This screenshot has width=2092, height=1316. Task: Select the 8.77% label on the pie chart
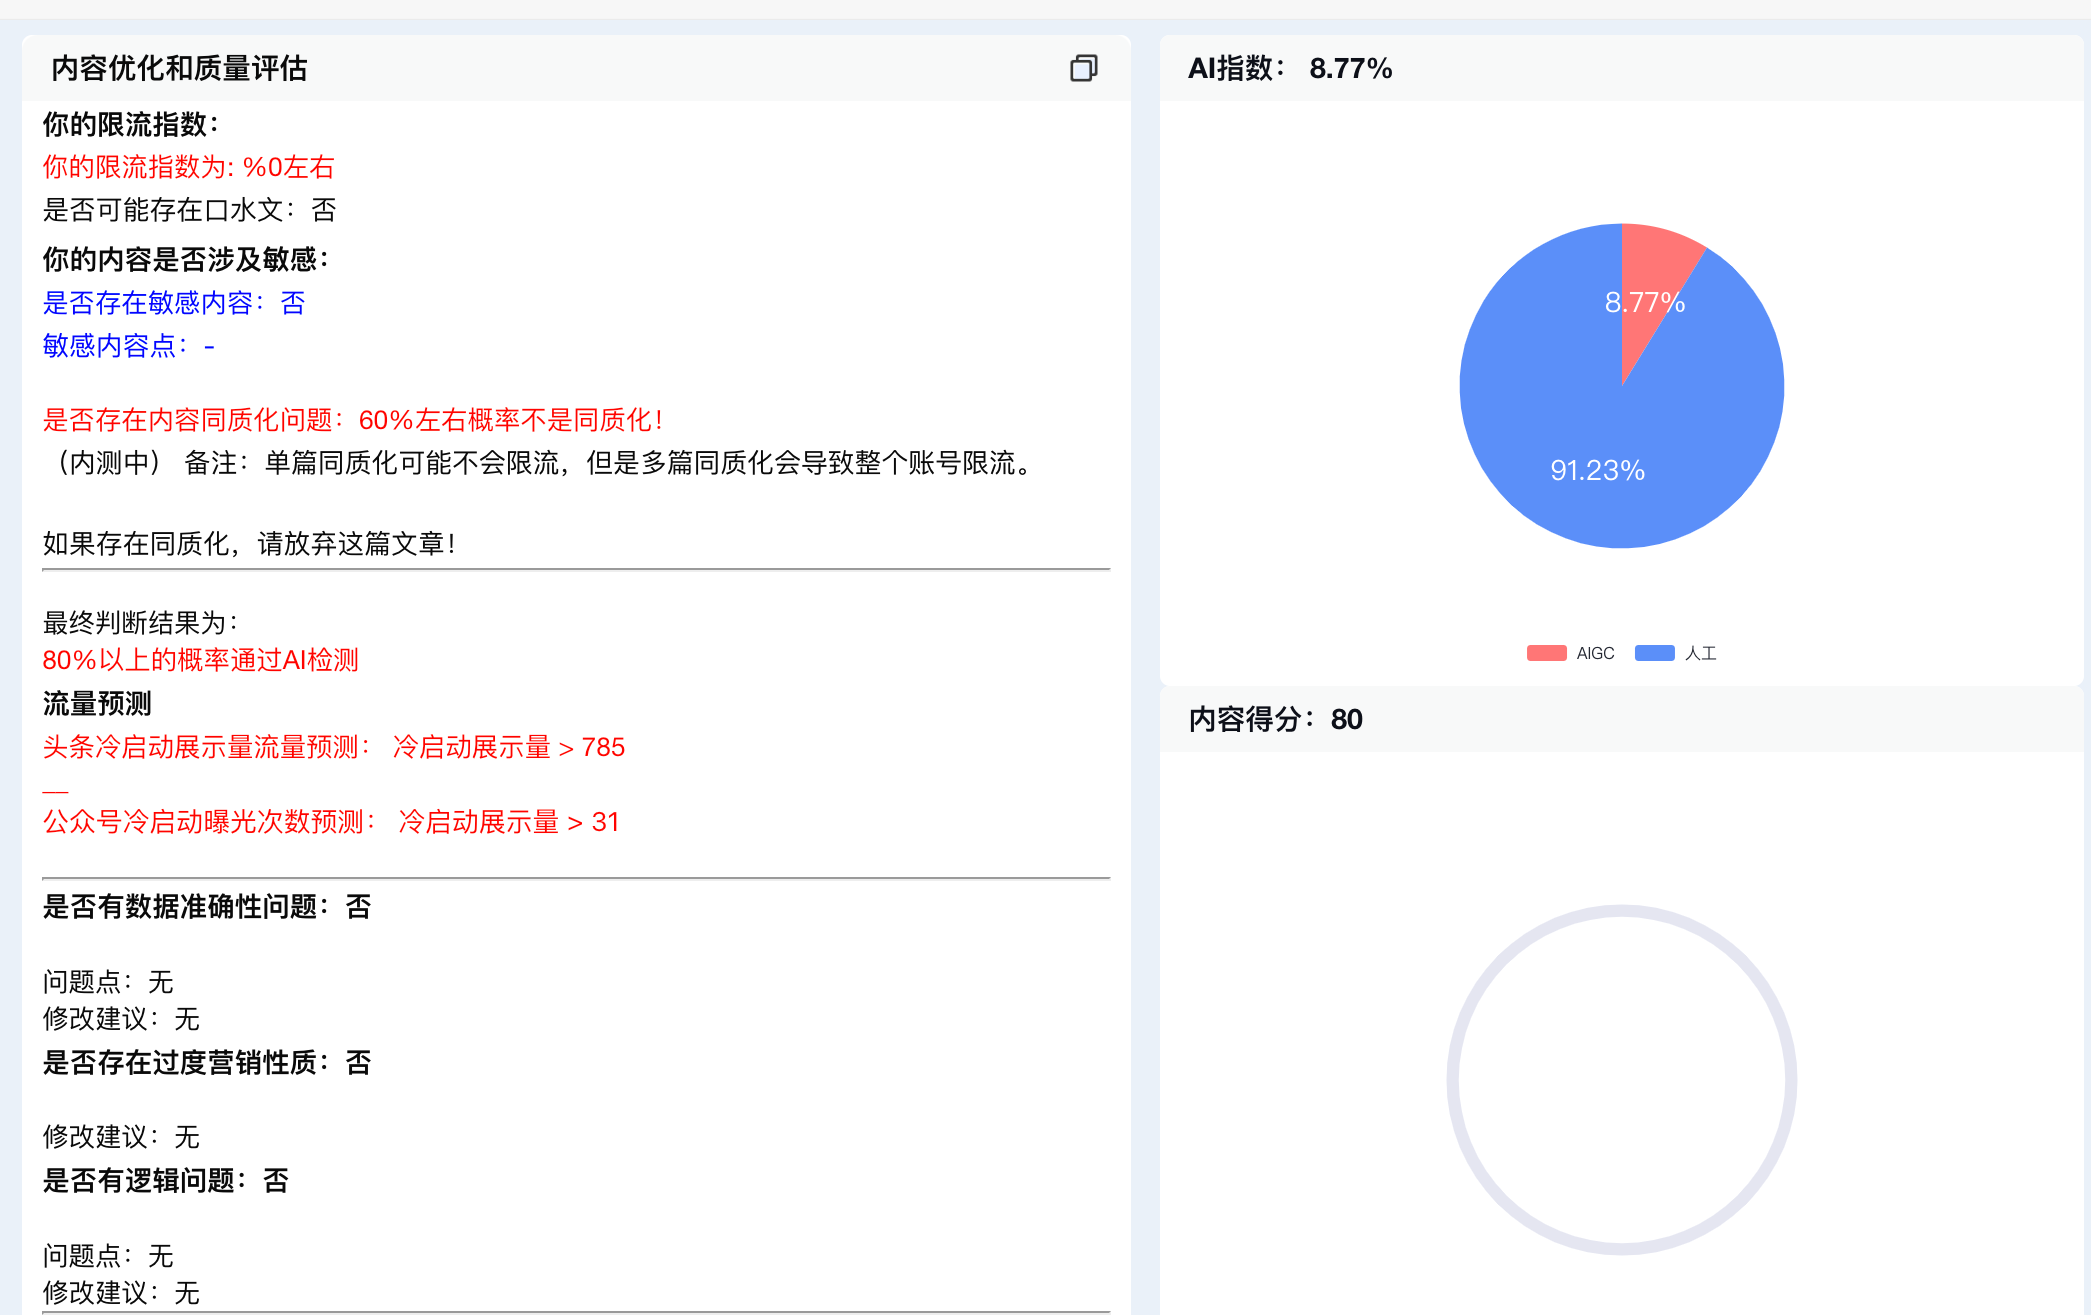click(1644, 302)
